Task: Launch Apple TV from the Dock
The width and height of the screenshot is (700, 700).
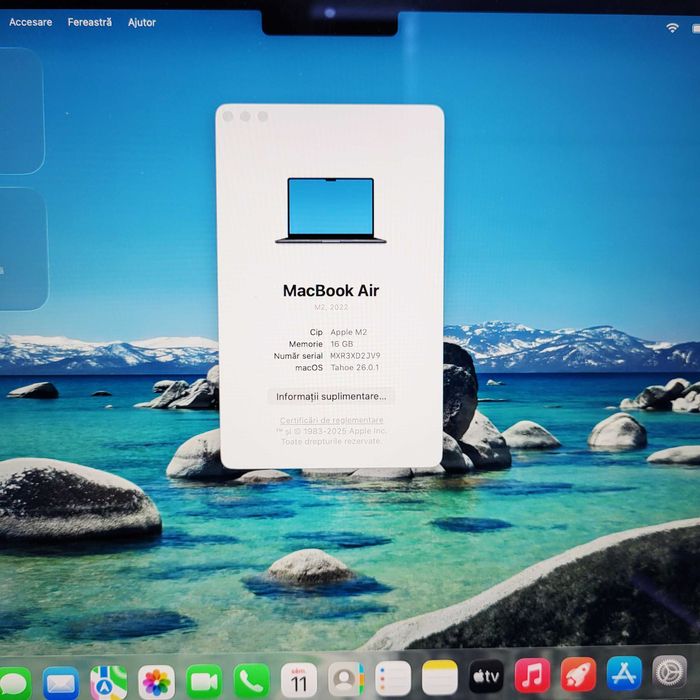Action: coord(487,677)
